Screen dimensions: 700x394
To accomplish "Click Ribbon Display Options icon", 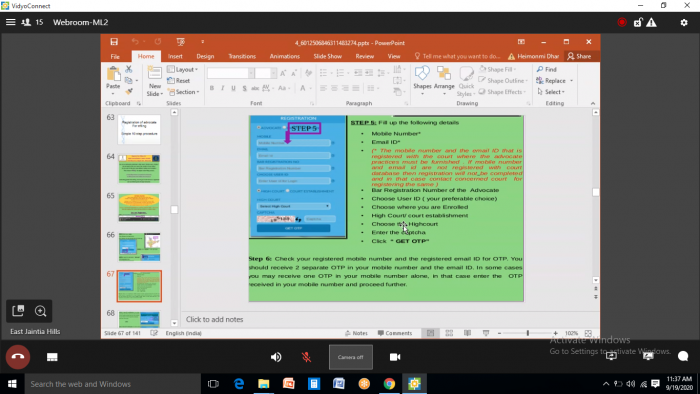I will click(521, 42).
